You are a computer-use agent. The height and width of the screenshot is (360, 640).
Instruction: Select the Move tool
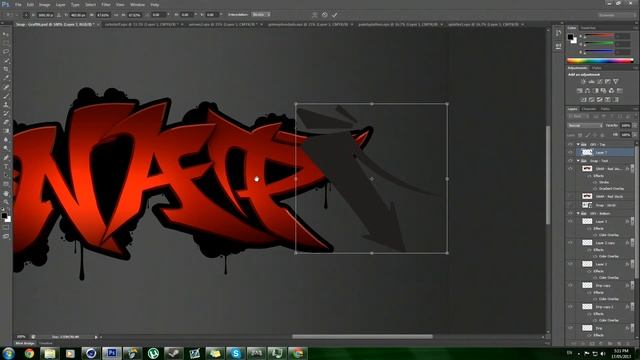click(6, 34)
